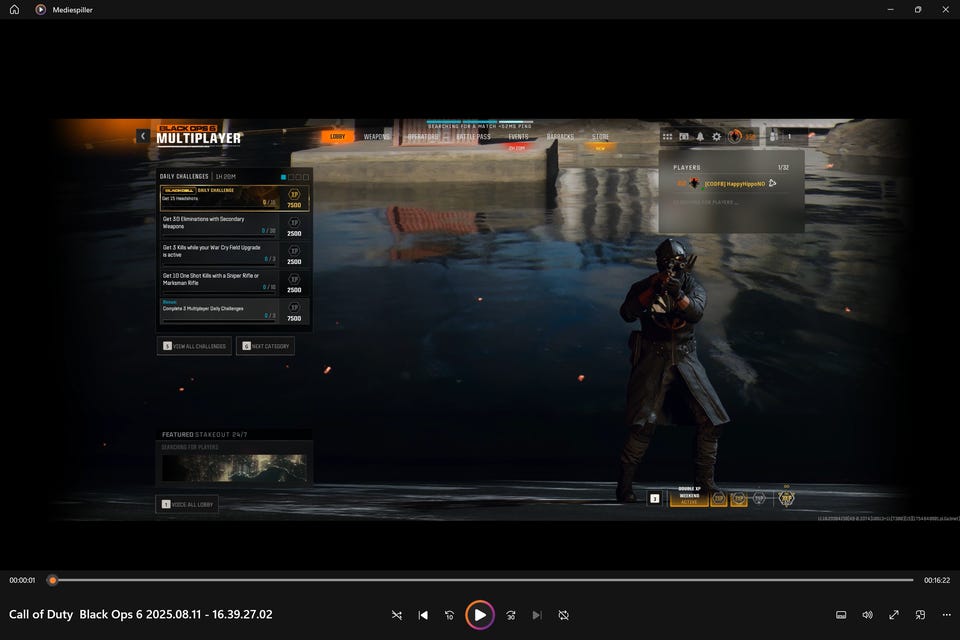Toggle repeat mode

pos(564,615)
